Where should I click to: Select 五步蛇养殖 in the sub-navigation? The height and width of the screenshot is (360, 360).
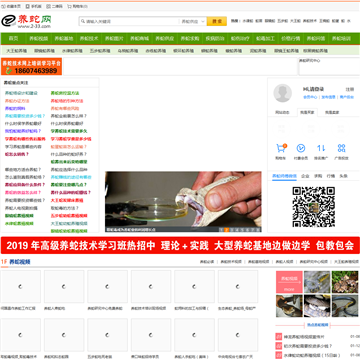(100, 51)
